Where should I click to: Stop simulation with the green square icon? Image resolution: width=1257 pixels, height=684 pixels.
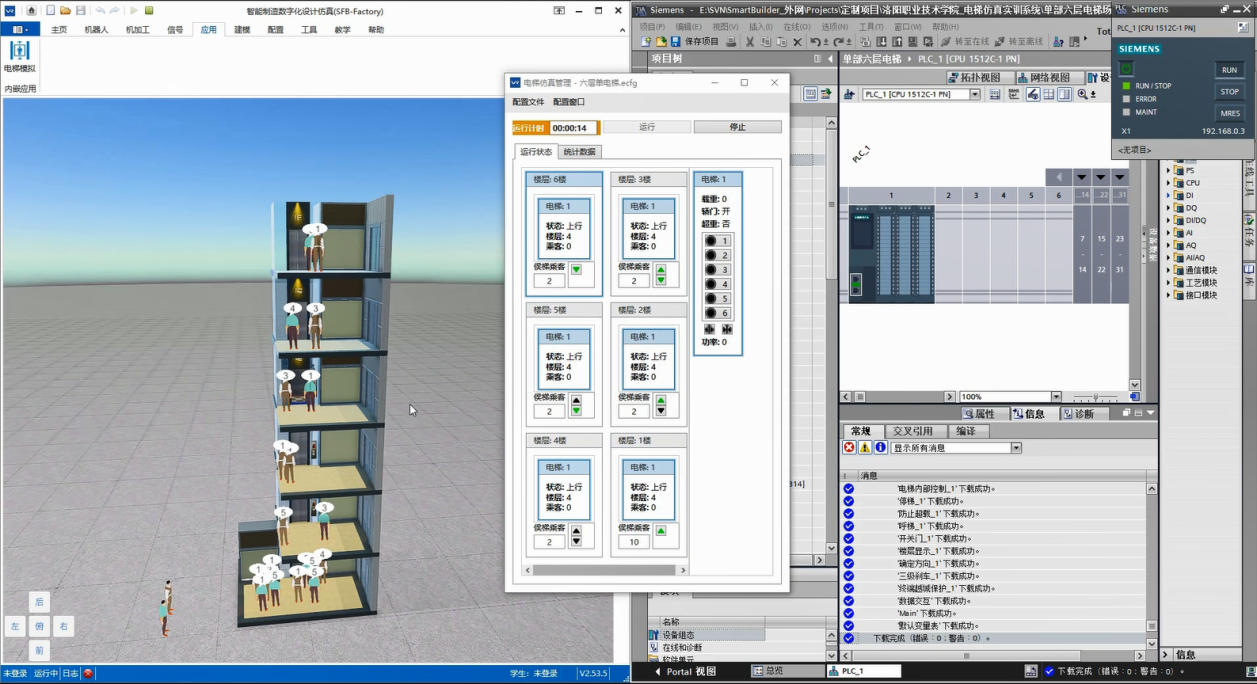tap(149, 10)
